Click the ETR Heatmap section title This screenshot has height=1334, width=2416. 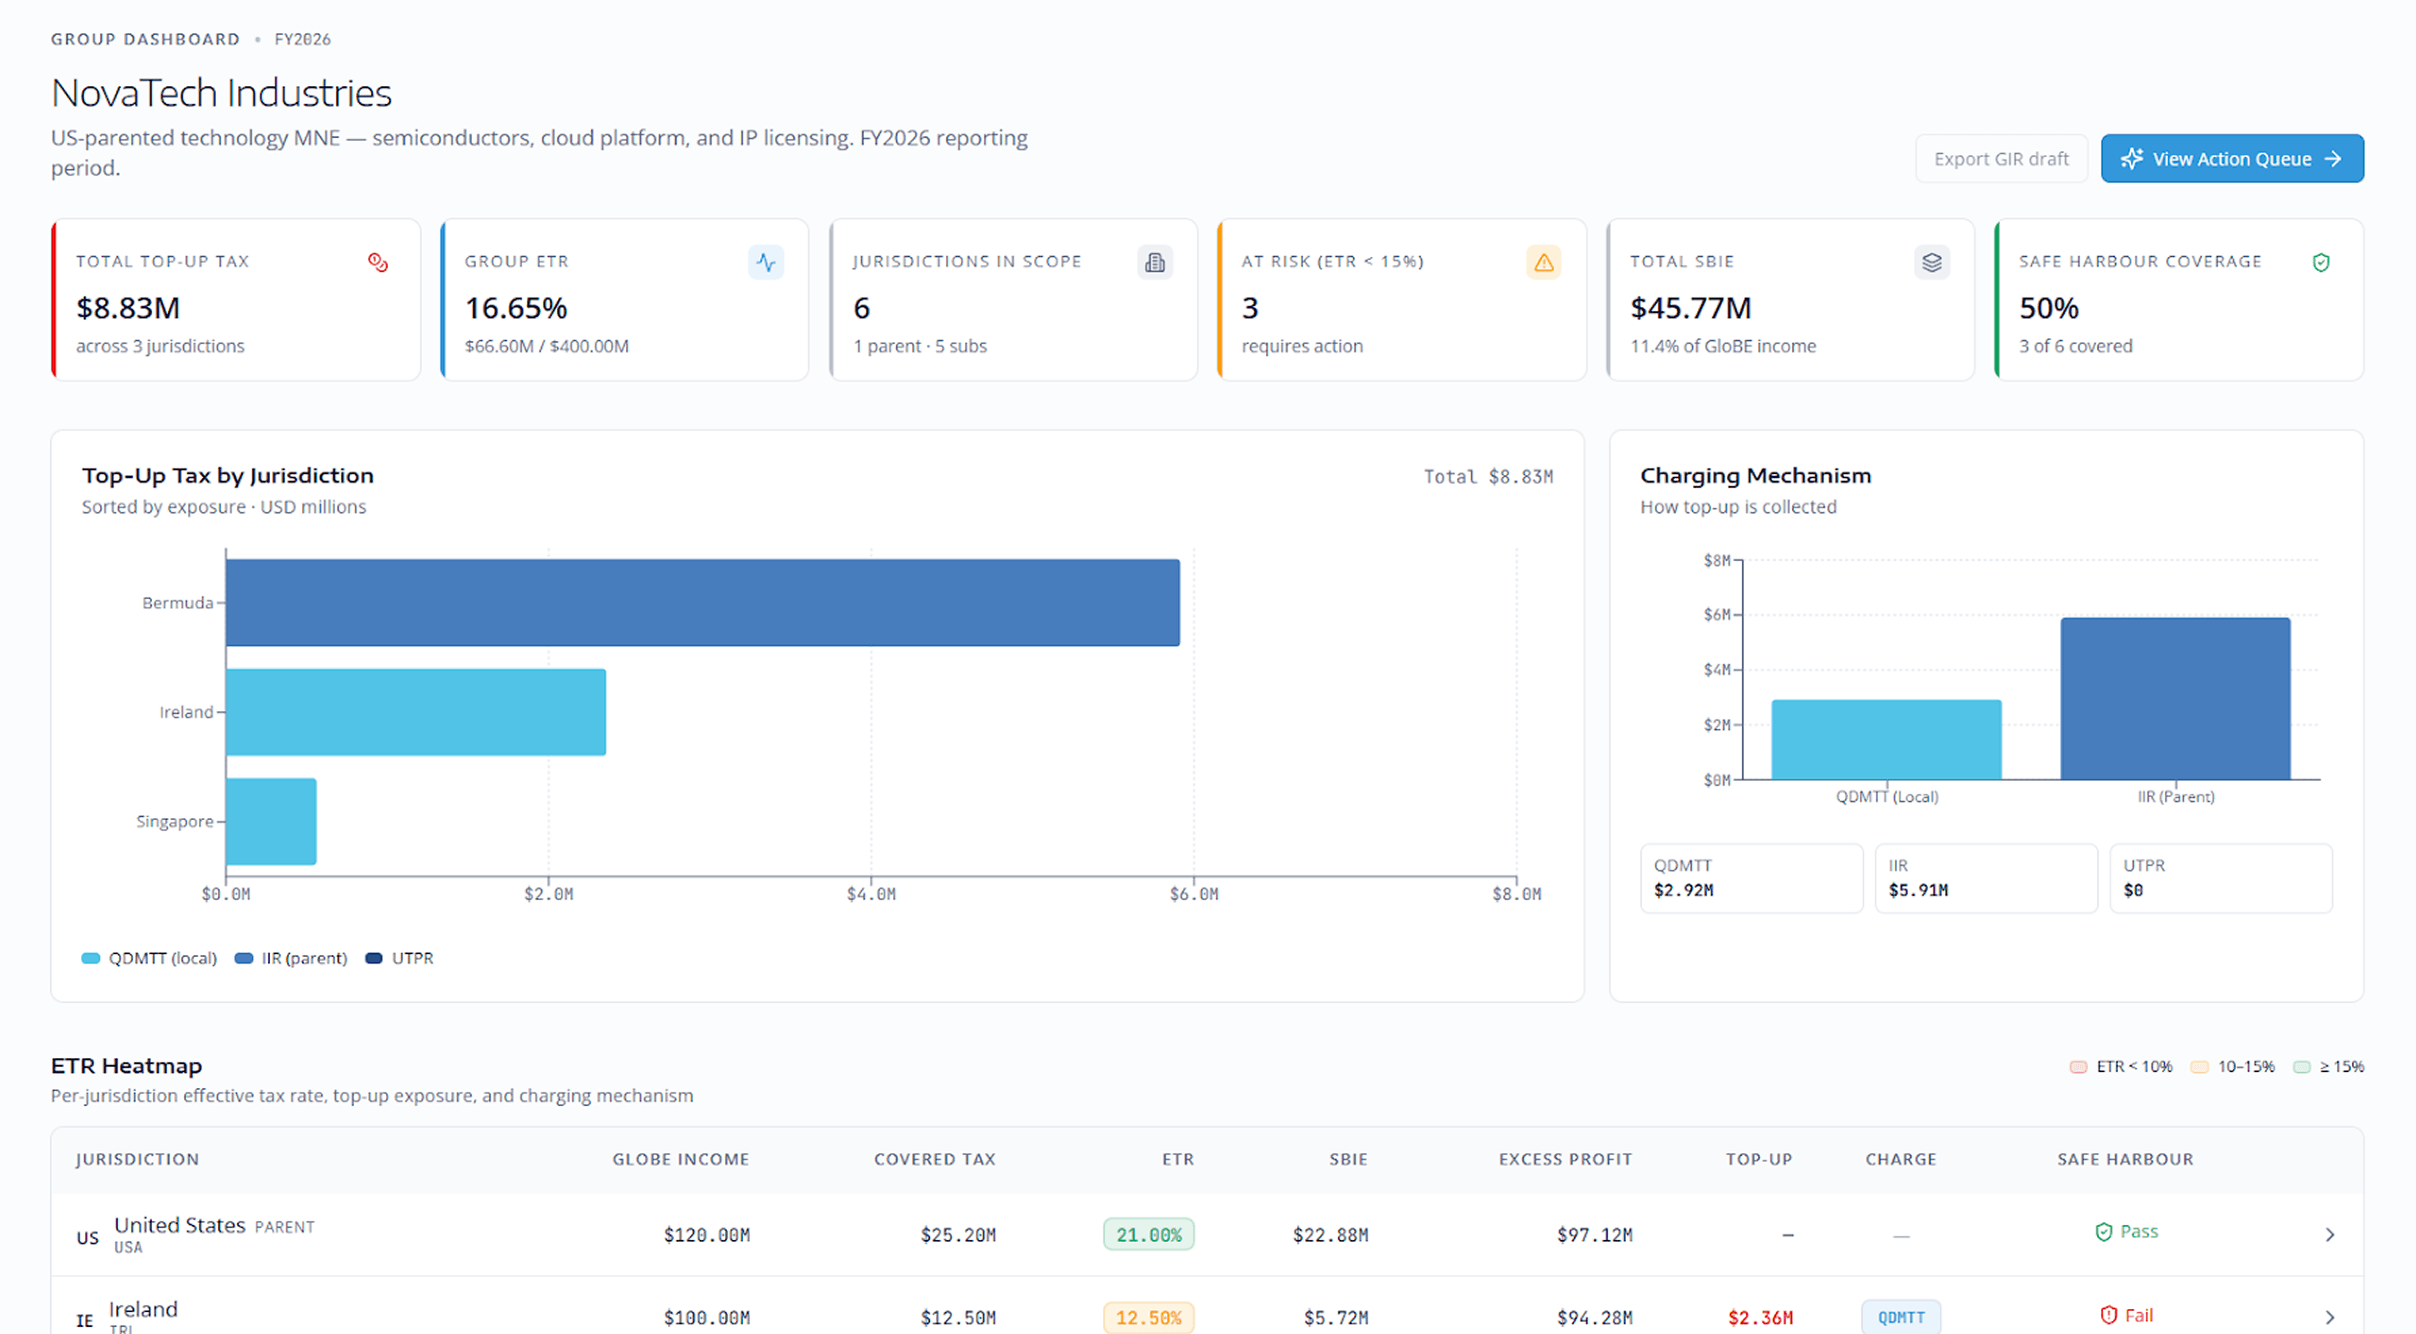tap(127, 1066)
